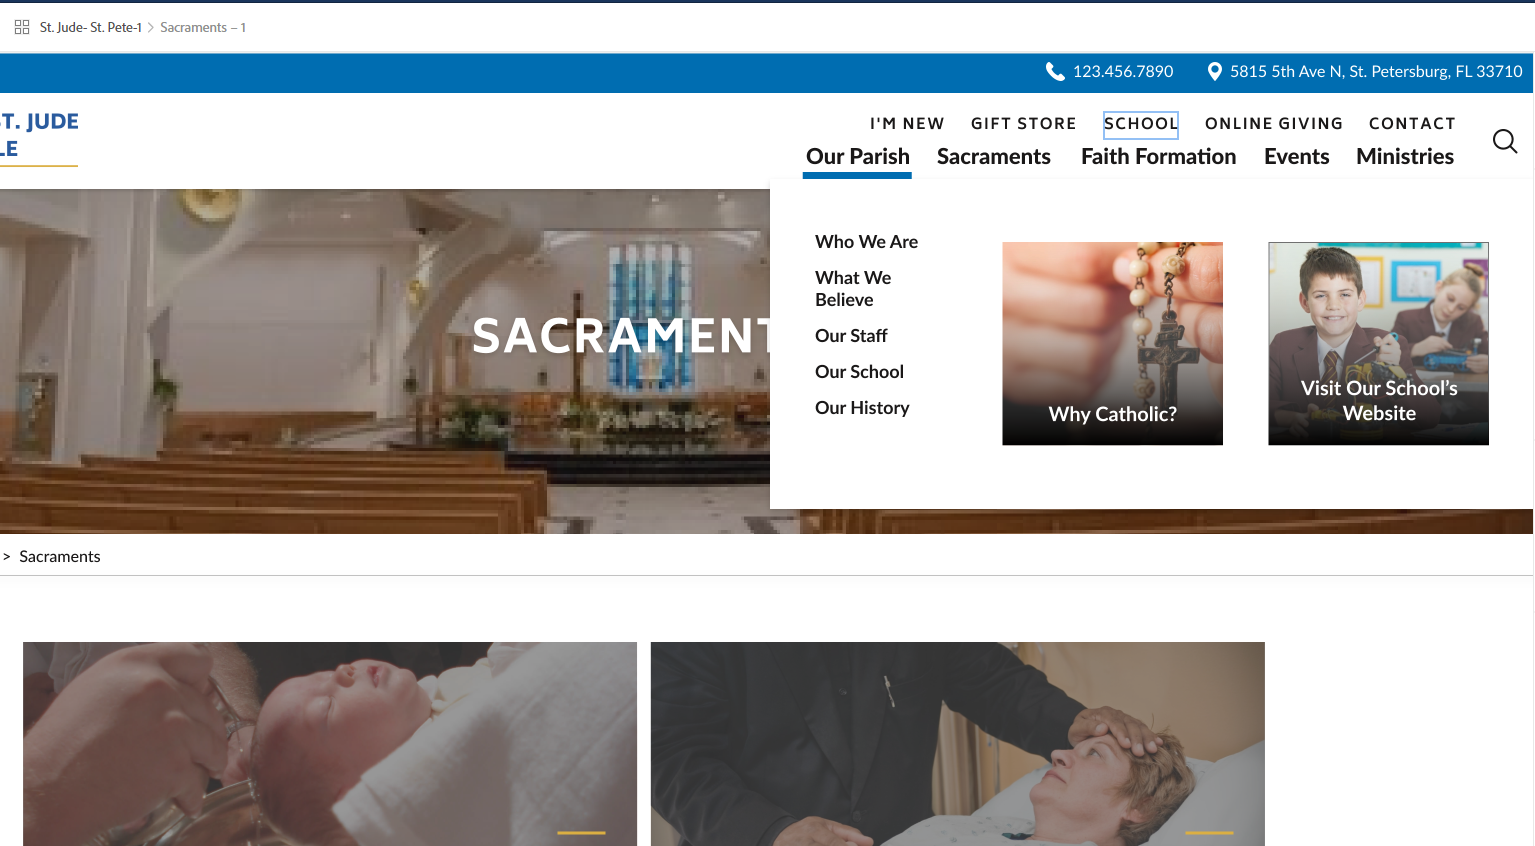This screenshot has height=846, width=1535.
Task: Open the grid icon next to St. Jude breadcrumb
Action: [22, 27]
